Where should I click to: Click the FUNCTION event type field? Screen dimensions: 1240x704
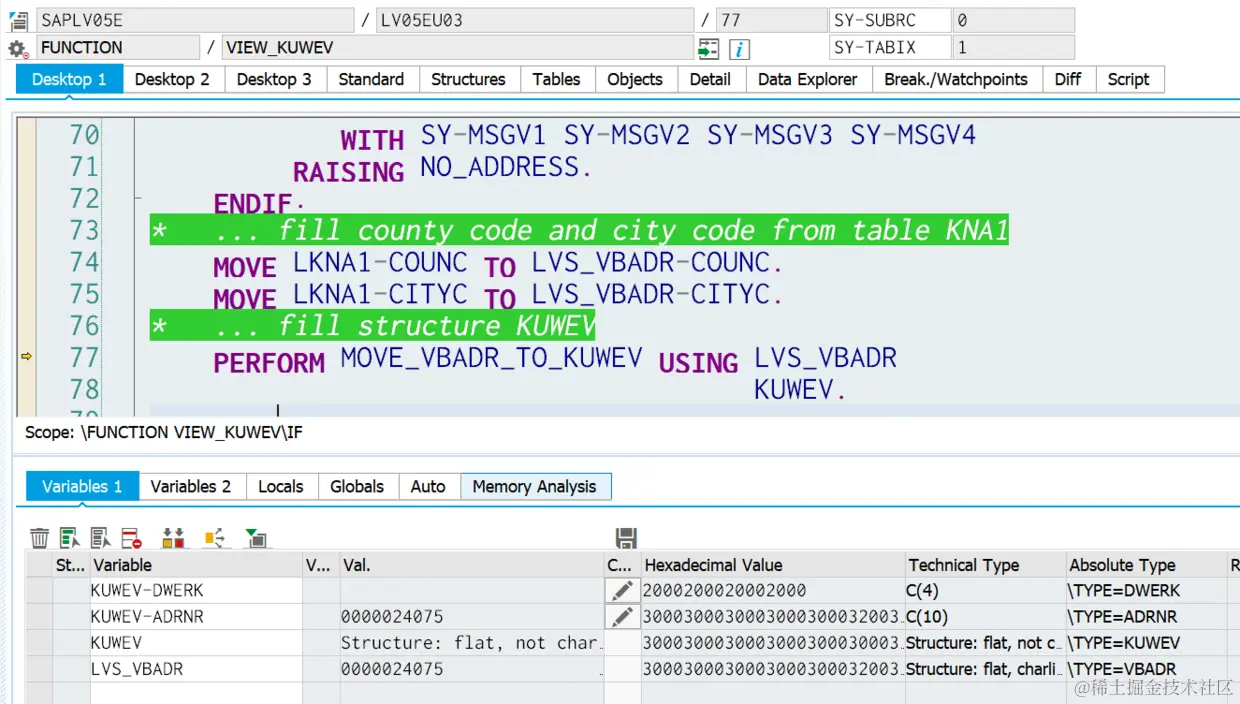tap(118, 47)
